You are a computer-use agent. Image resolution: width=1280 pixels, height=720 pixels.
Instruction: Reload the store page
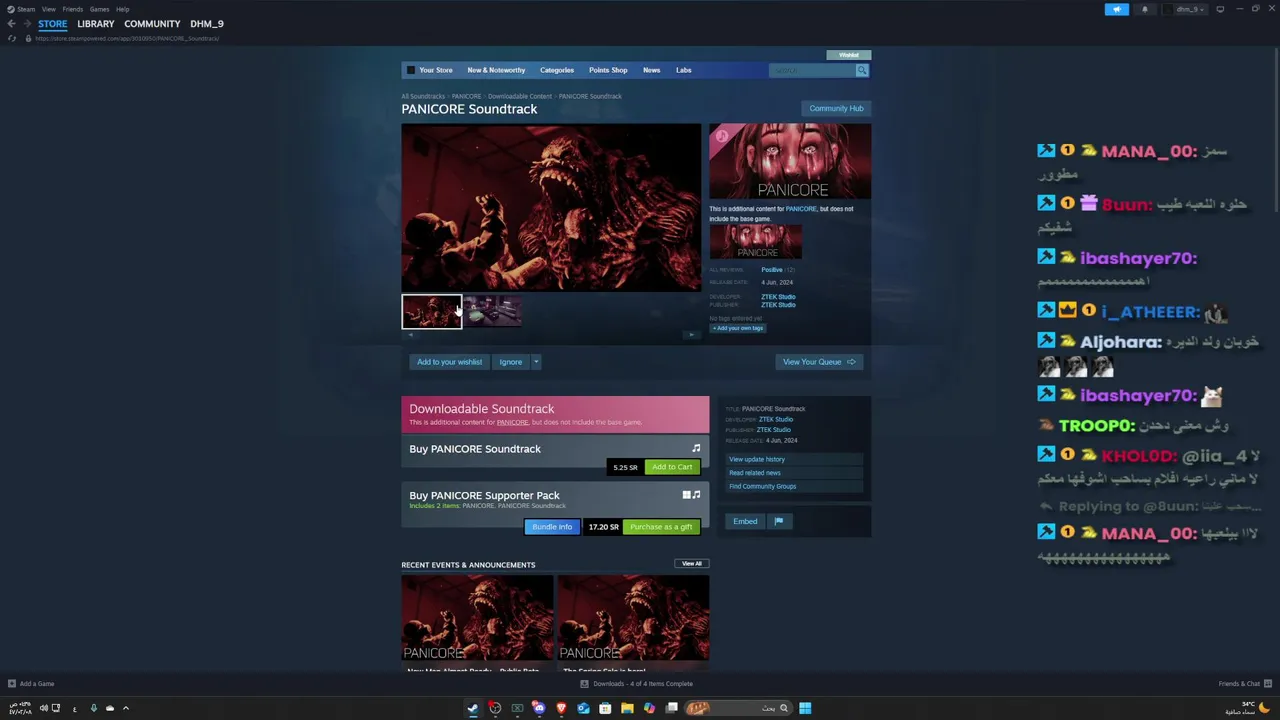(12, 38)
